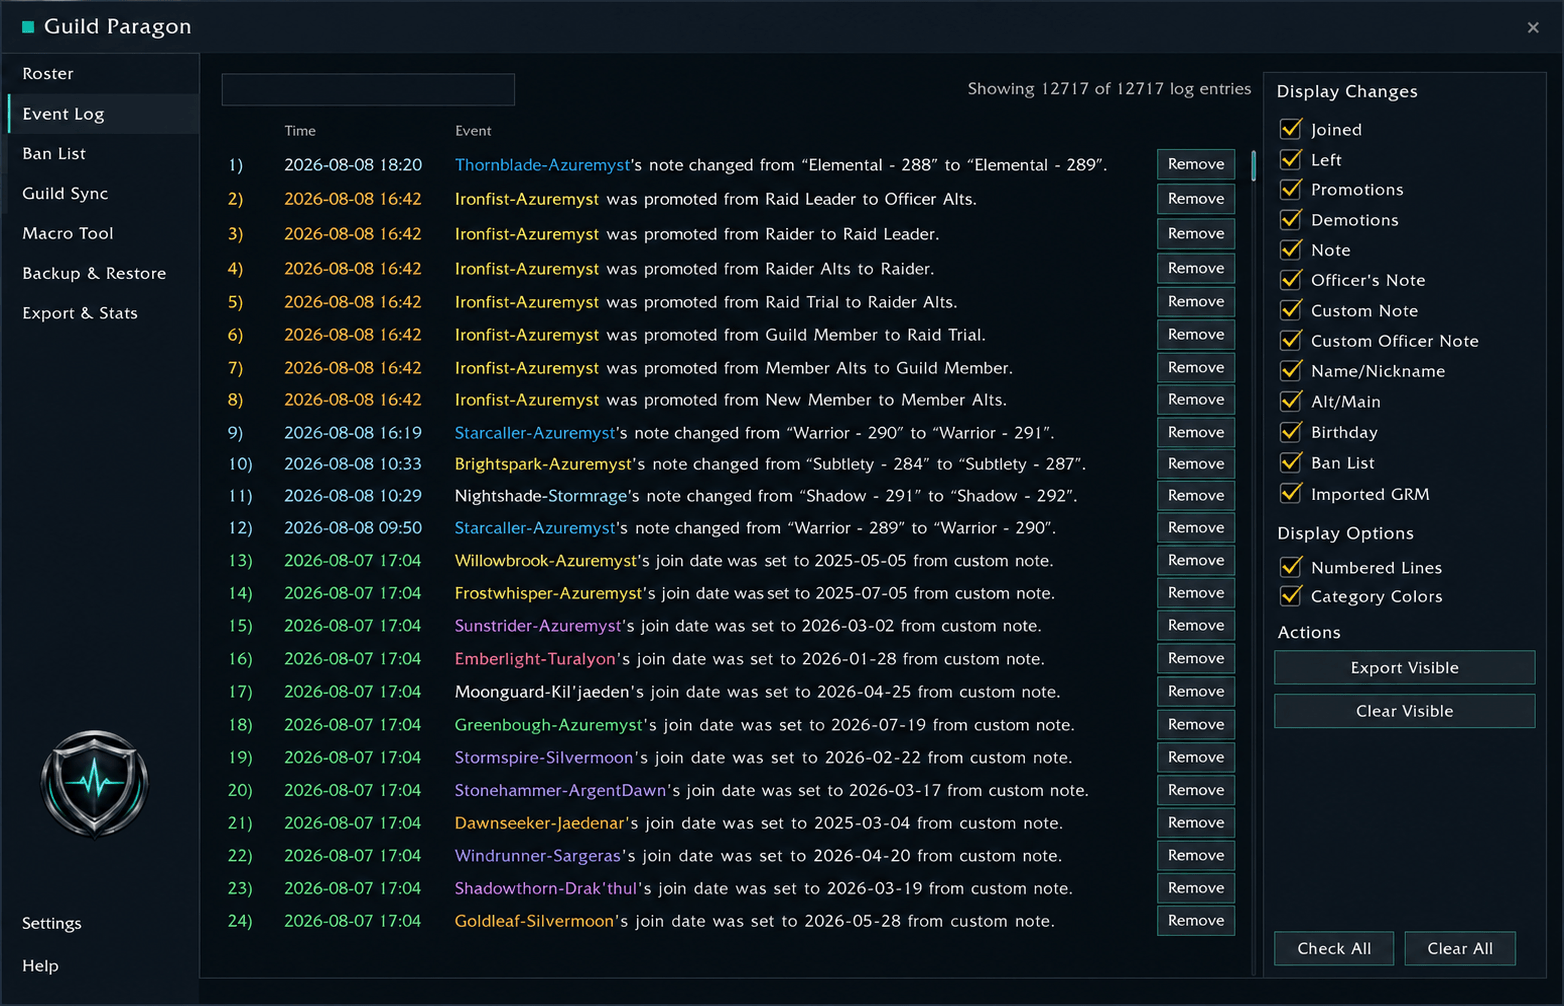Disable Category Colors option
Image resolution: width=1564 pixels, height=1006 pixels.
1291,596
